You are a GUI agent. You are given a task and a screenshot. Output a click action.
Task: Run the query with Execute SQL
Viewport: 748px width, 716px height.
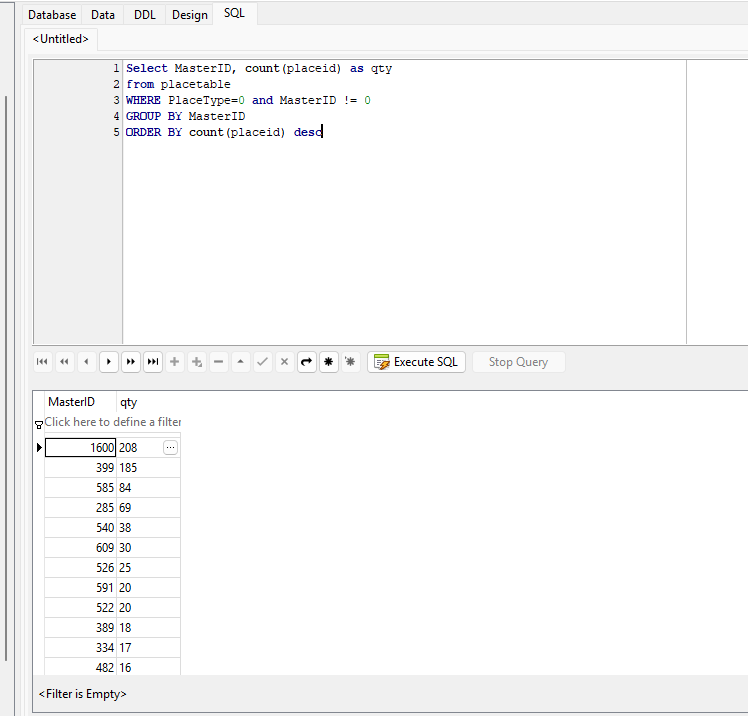(x=416, y=362)
